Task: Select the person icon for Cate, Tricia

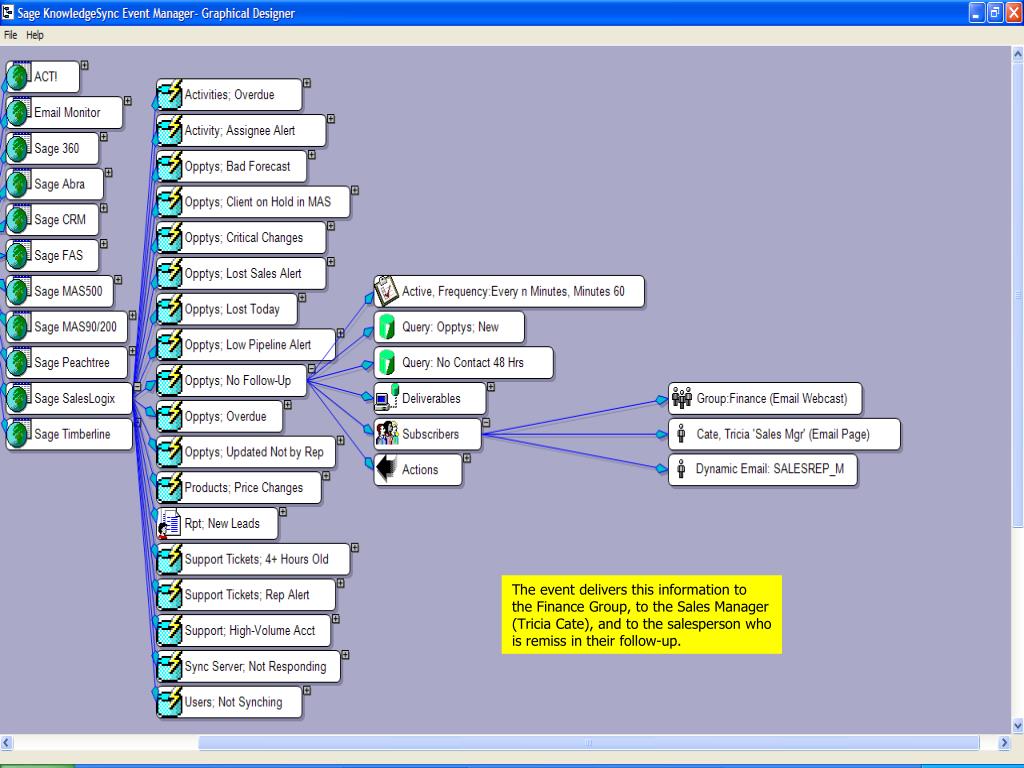Action: pyautogui.click(x=681, y=434)
